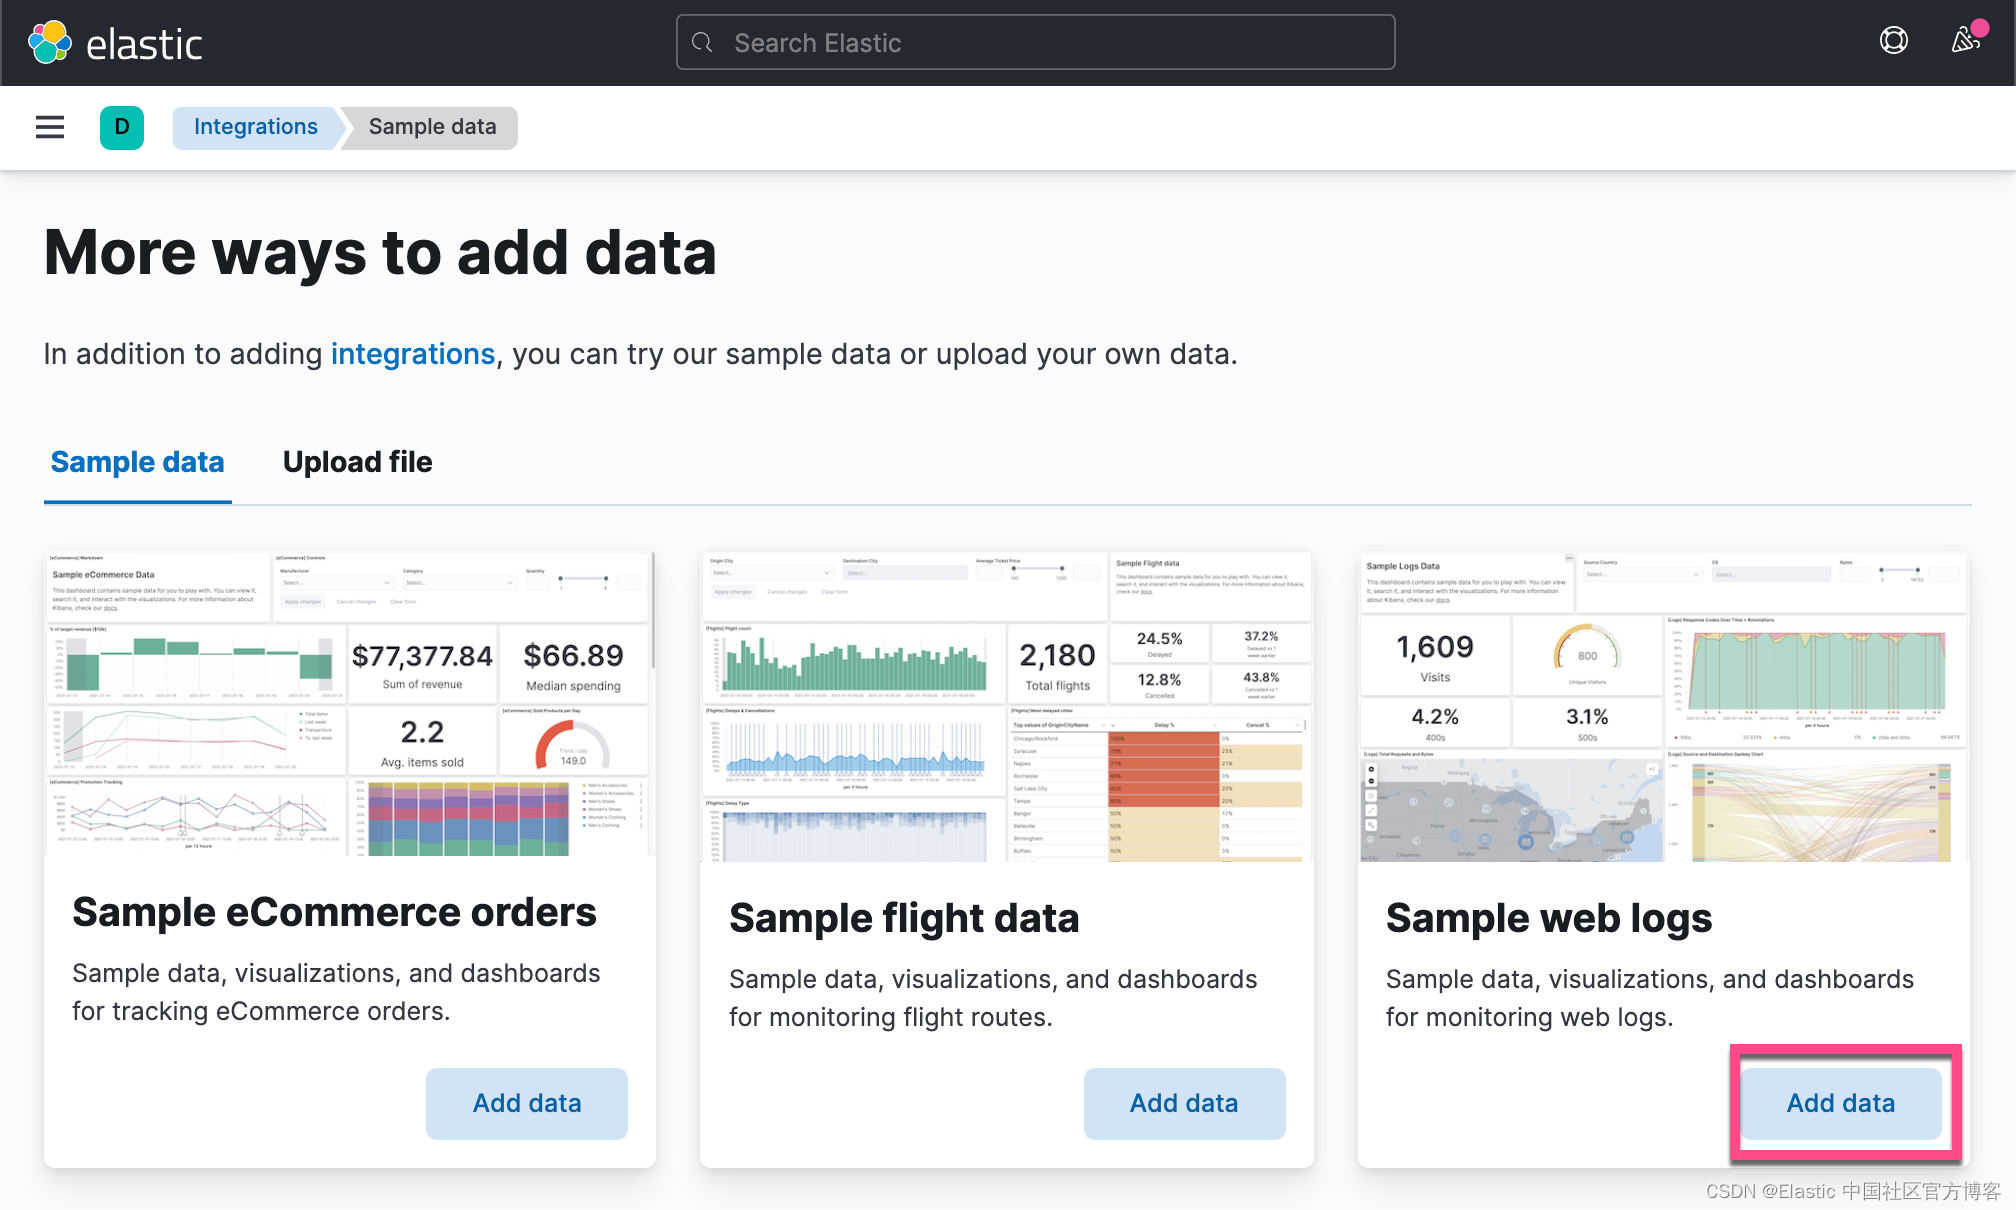Click the Sample data breadcrumb
The width and height of the screenshot is (2016, 1210).
[x=432, y=127]
